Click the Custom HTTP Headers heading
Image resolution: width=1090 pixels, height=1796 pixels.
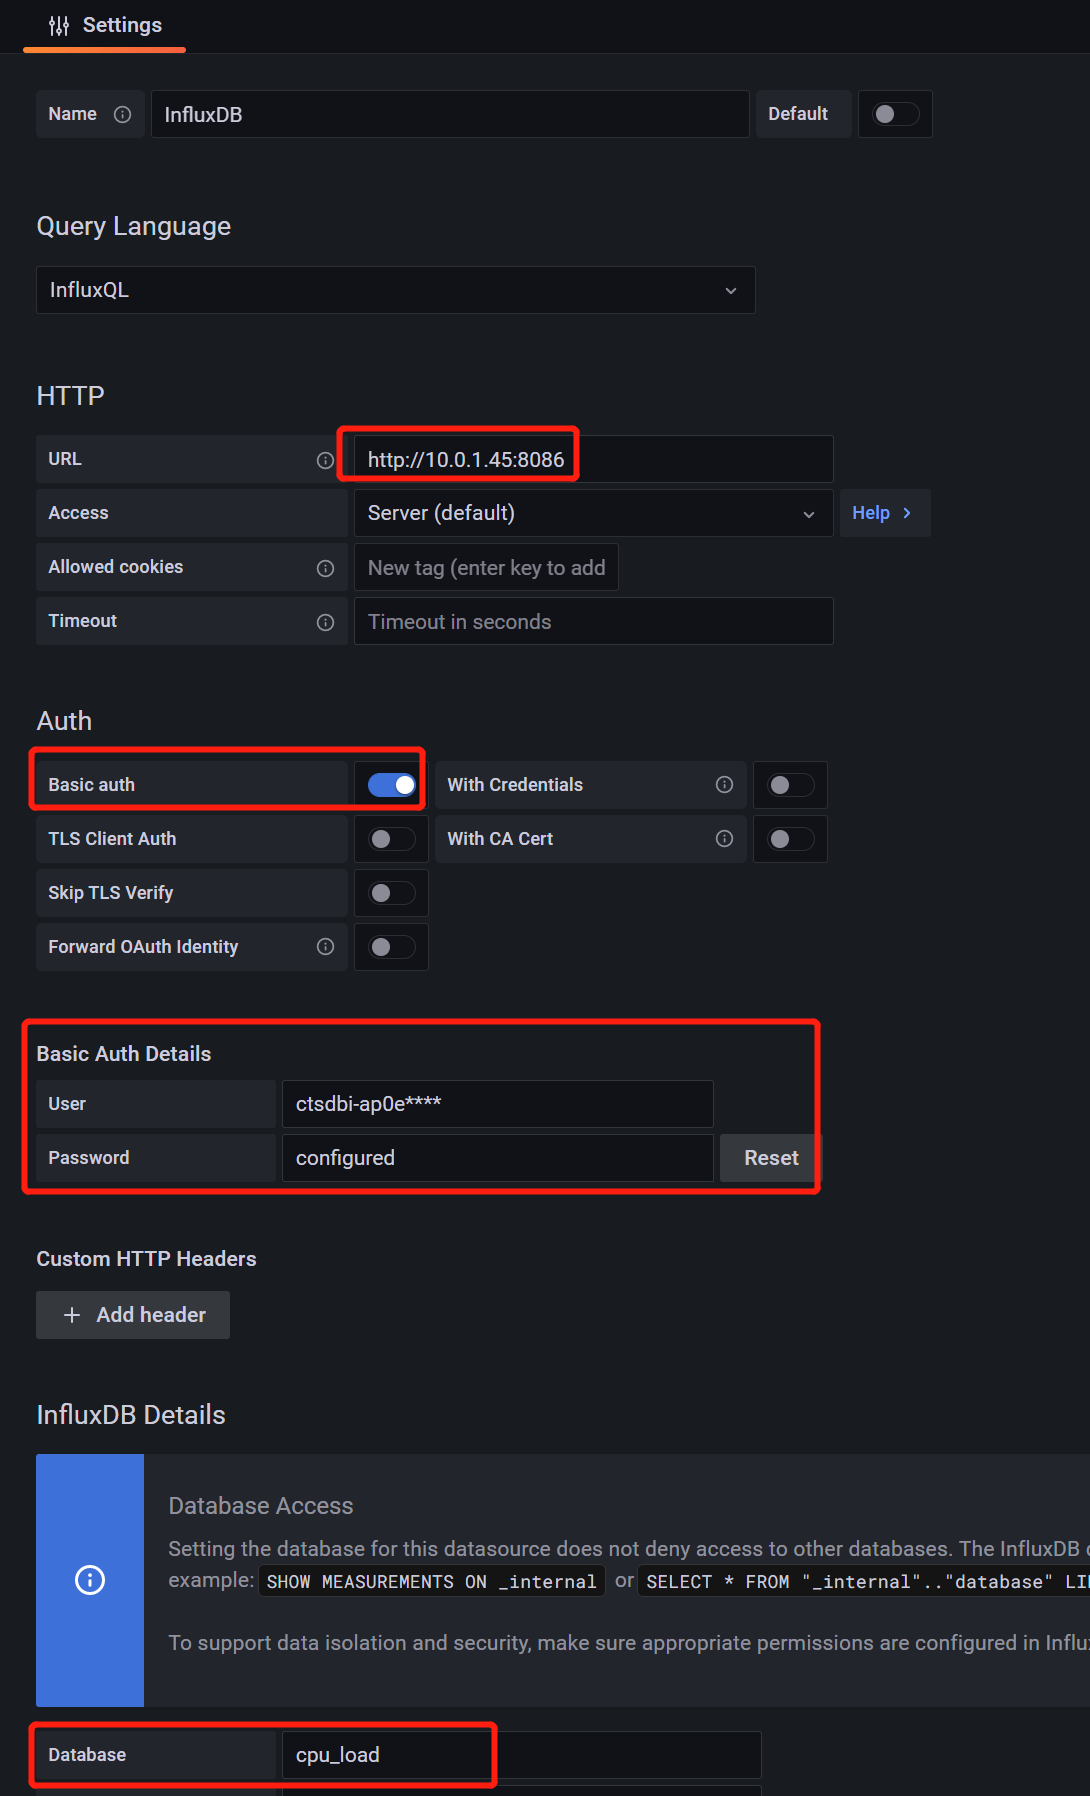tap(147, 1259)
